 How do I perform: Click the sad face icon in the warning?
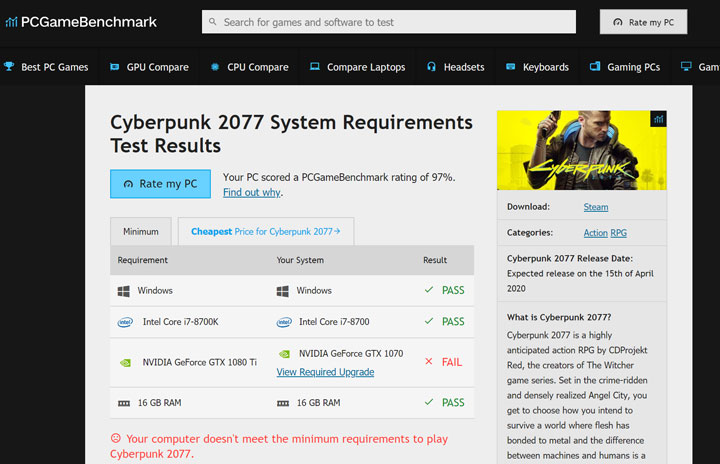116,438
